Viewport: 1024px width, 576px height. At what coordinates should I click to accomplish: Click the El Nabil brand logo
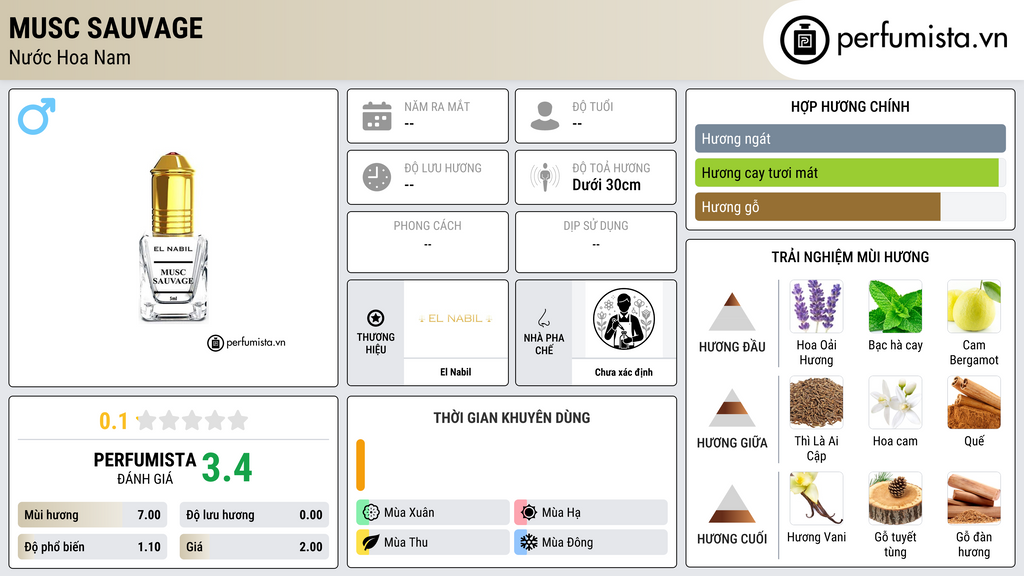(455, 319)
